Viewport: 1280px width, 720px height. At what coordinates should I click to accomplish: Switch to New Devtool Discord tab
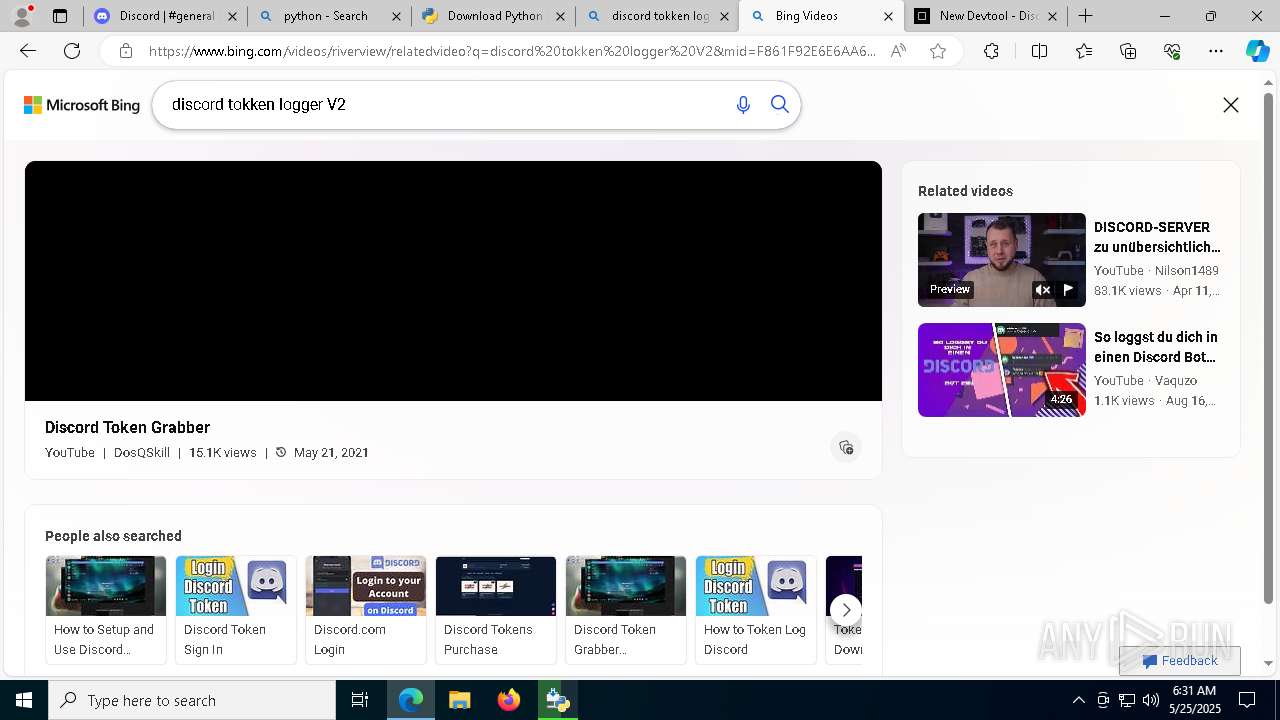pos(985,16)
